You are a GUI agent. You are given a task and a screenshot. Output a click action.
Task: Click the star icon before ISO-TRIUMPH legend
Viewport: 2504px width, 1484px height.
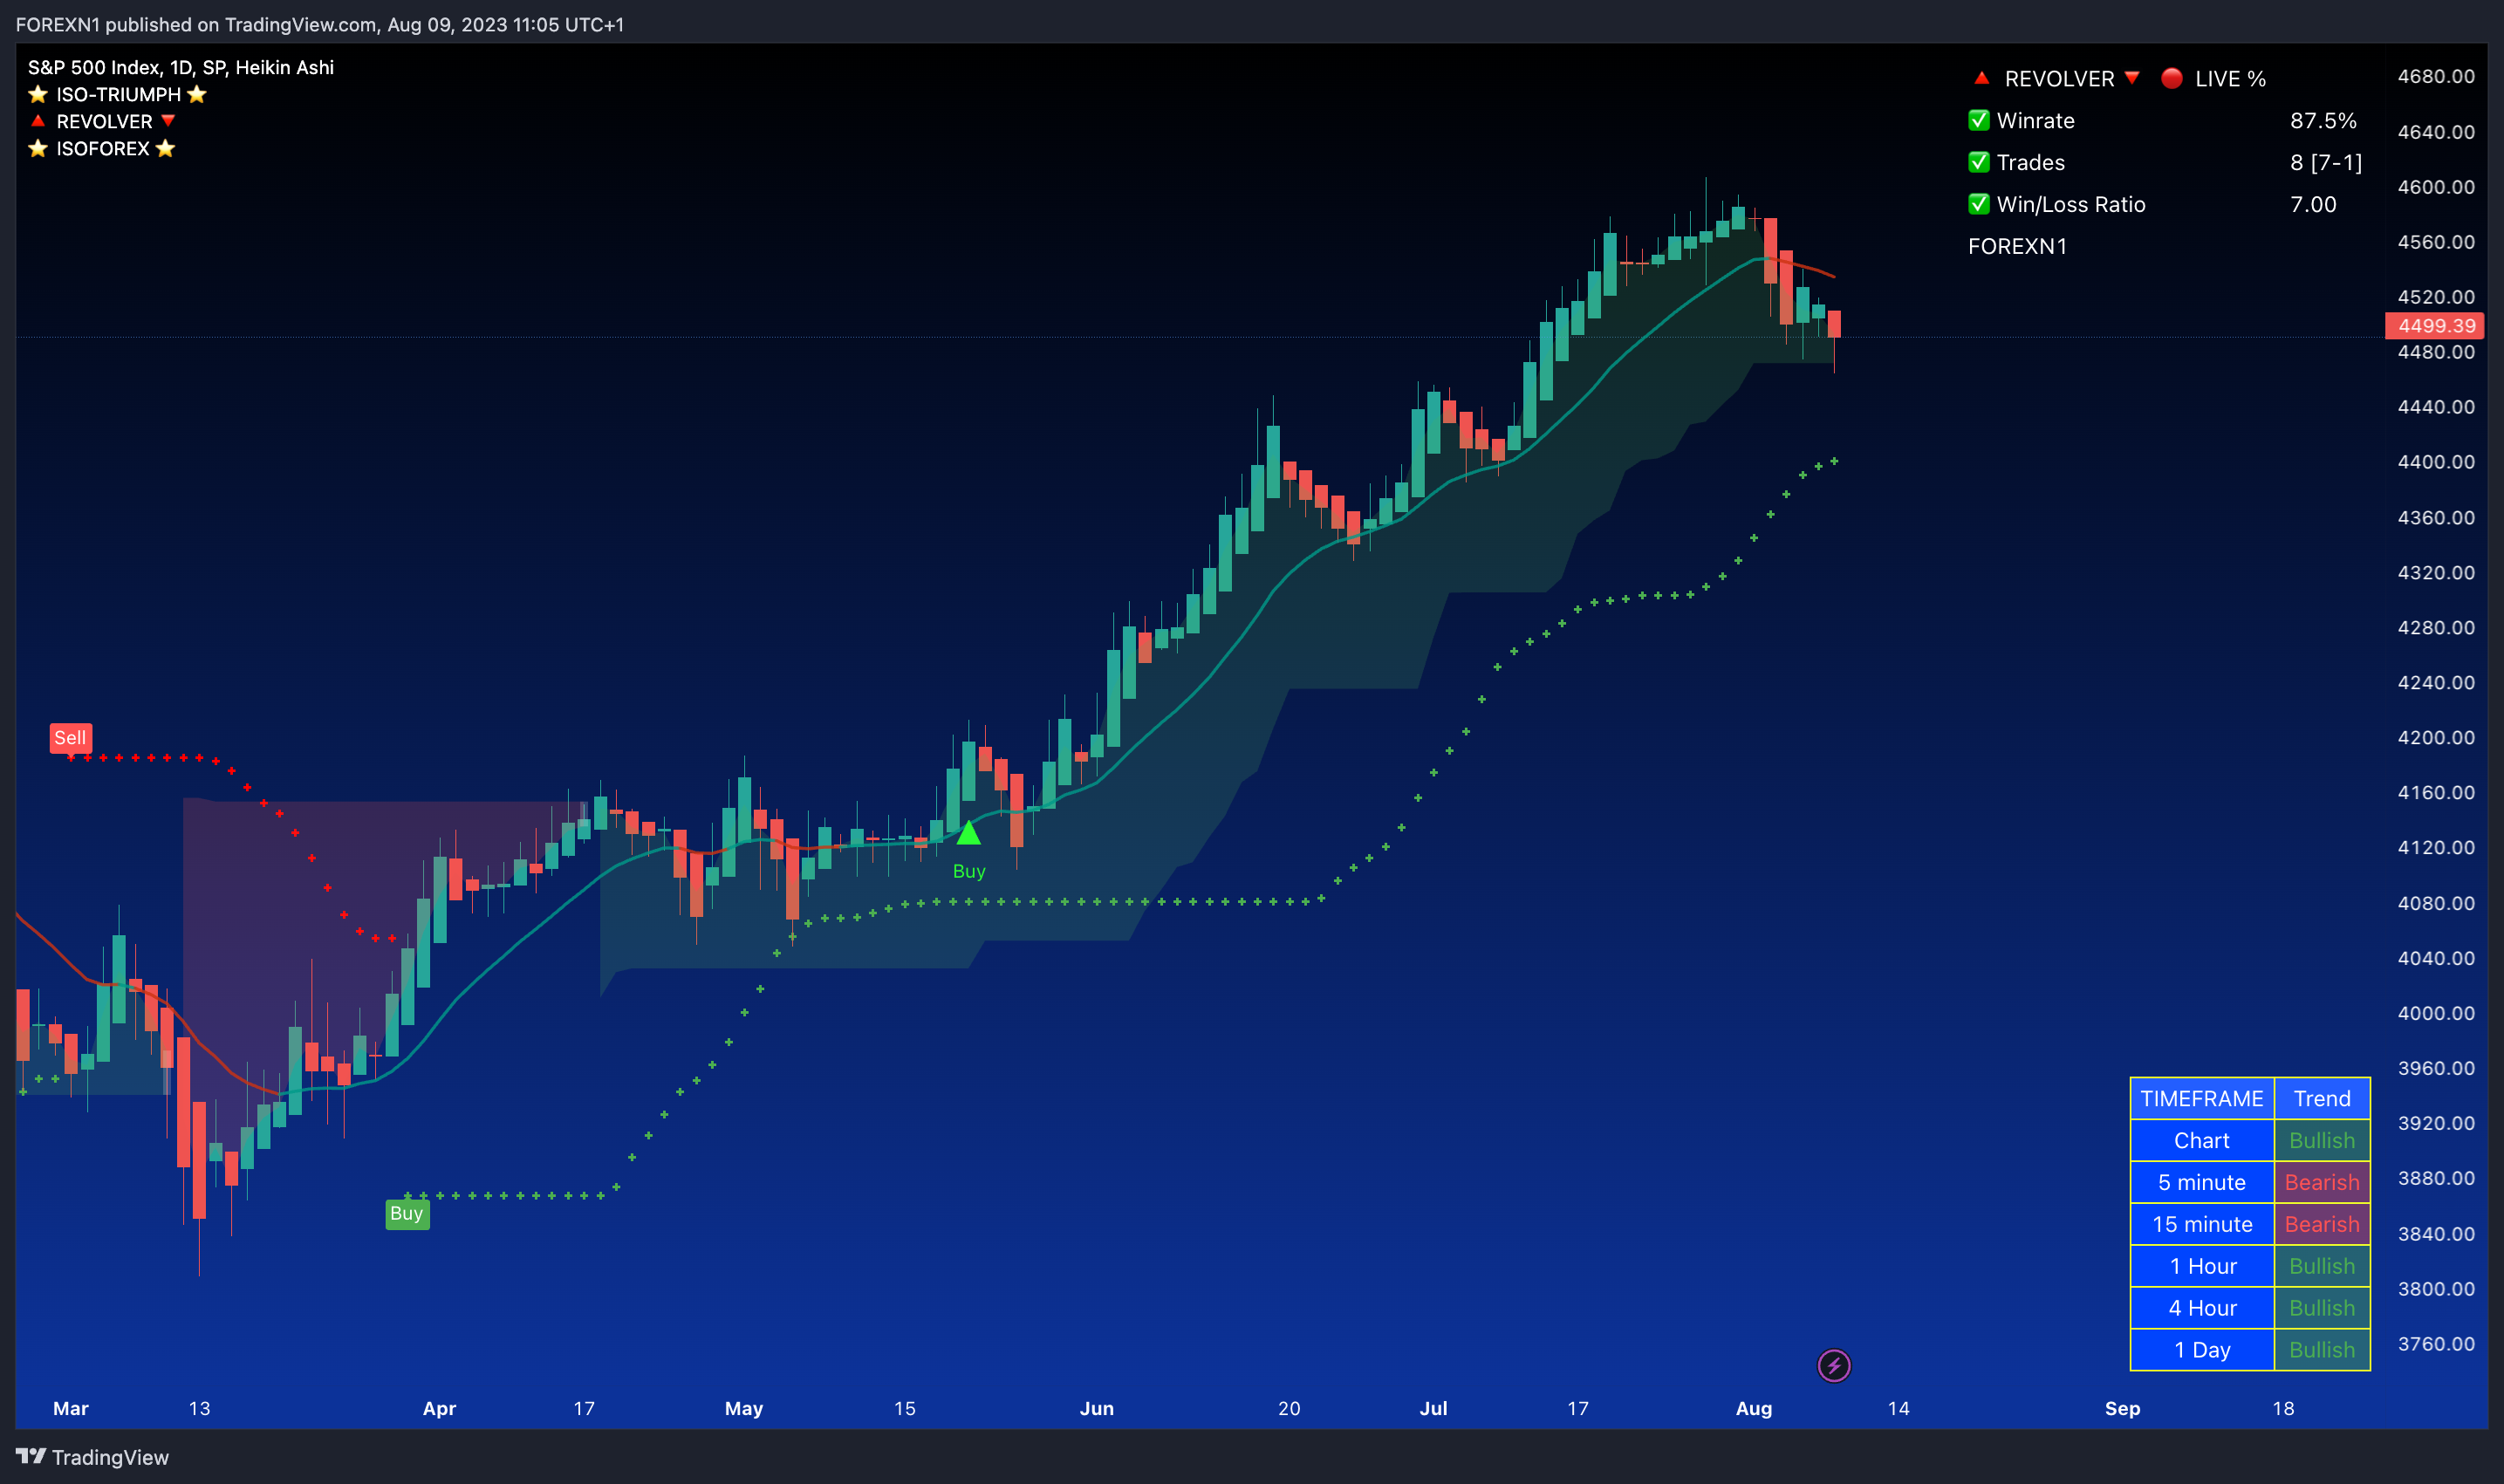(x=38, y=94)
